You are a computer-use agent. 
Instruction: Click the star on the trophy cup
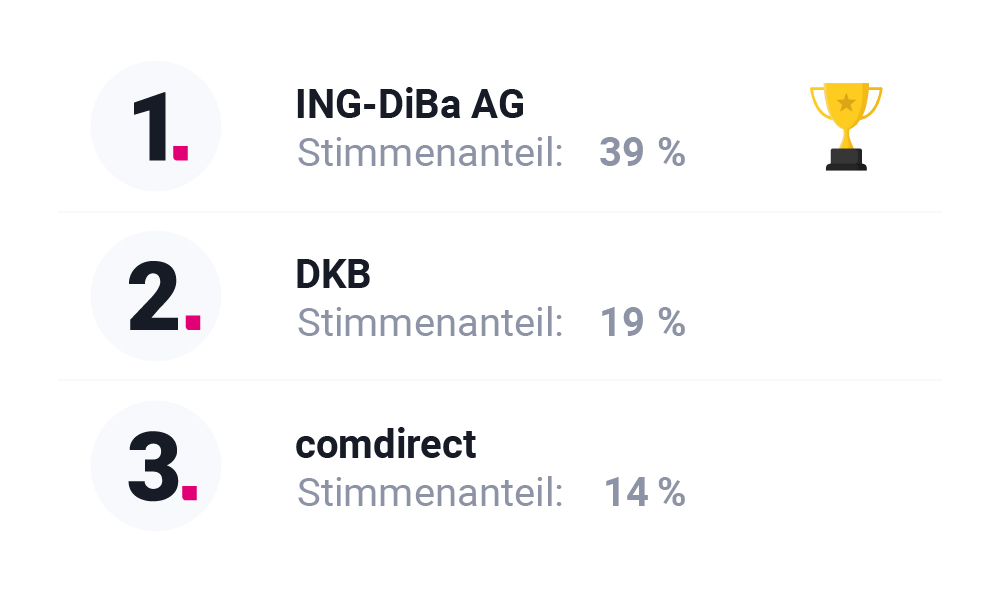(x=846, y=102)
